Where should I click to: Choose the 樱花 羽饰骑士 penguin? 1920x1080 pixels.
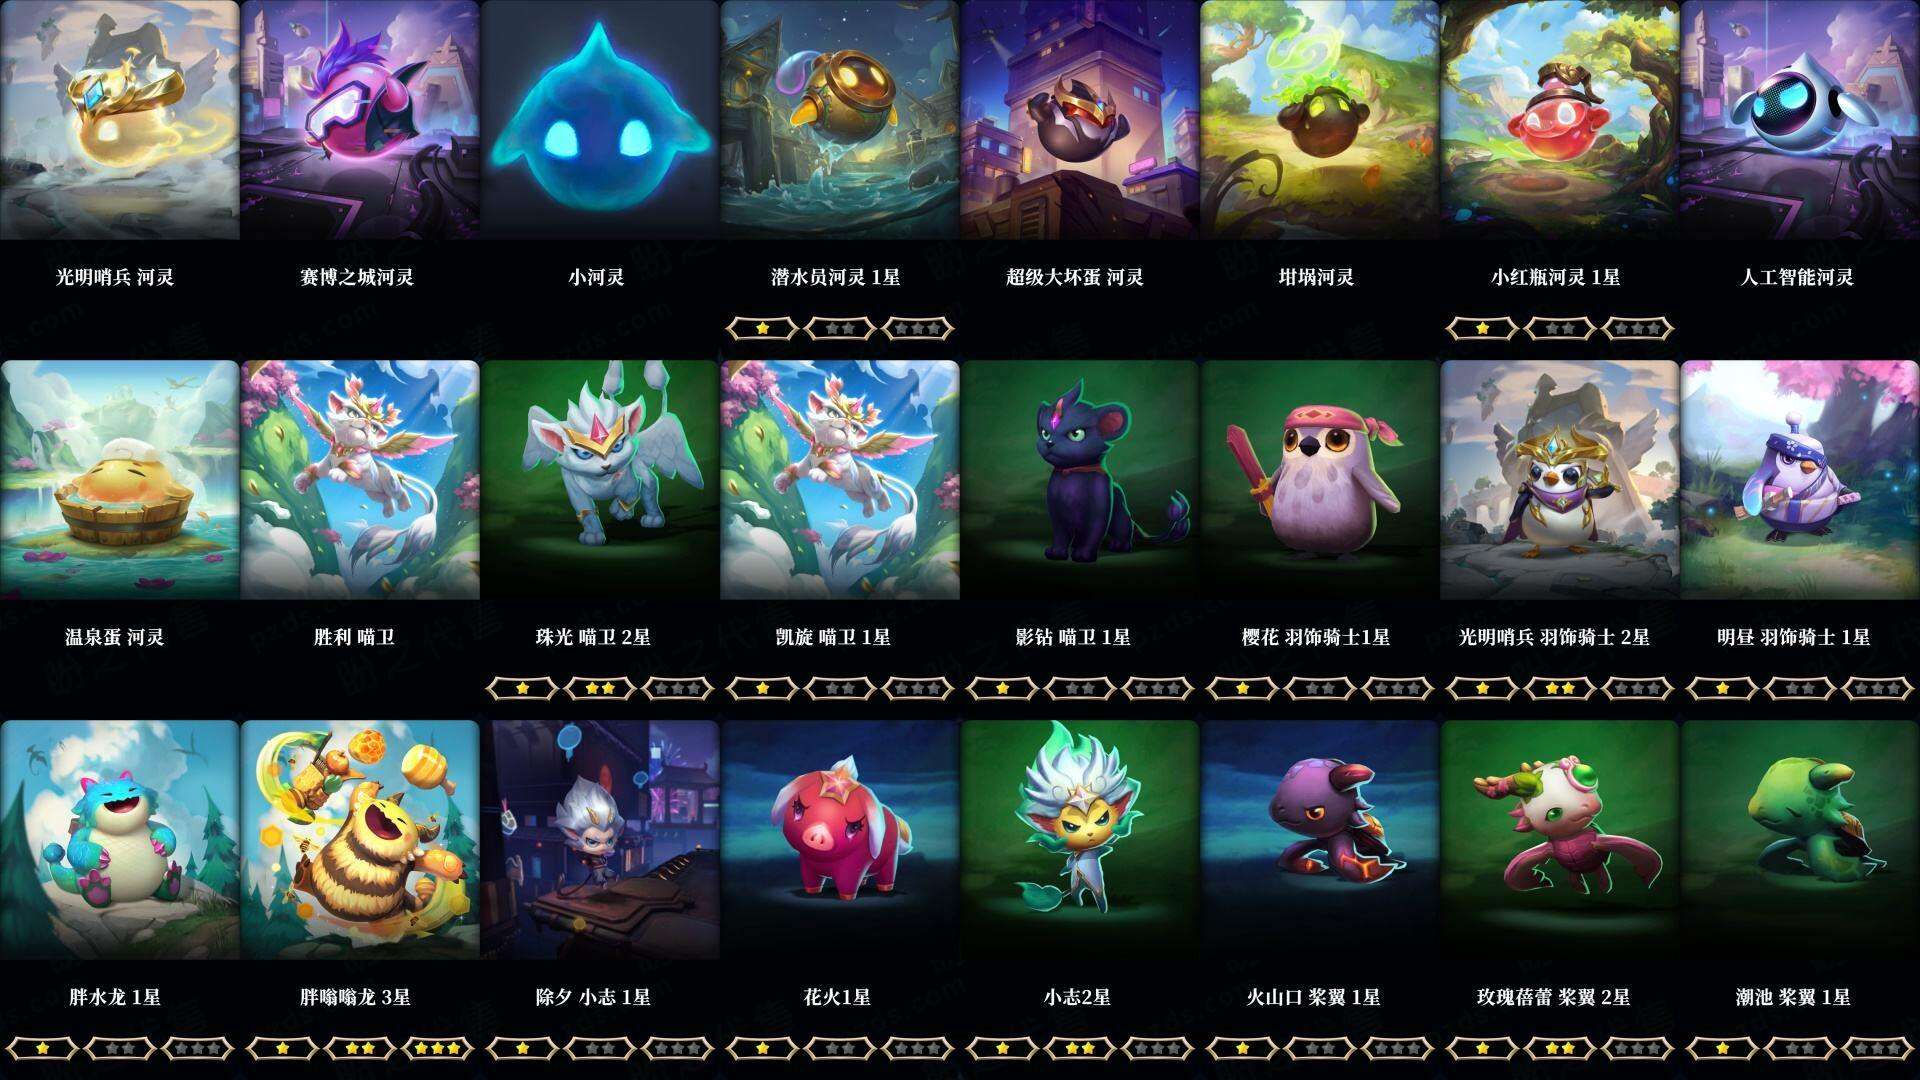click(x=1320, y=480)
